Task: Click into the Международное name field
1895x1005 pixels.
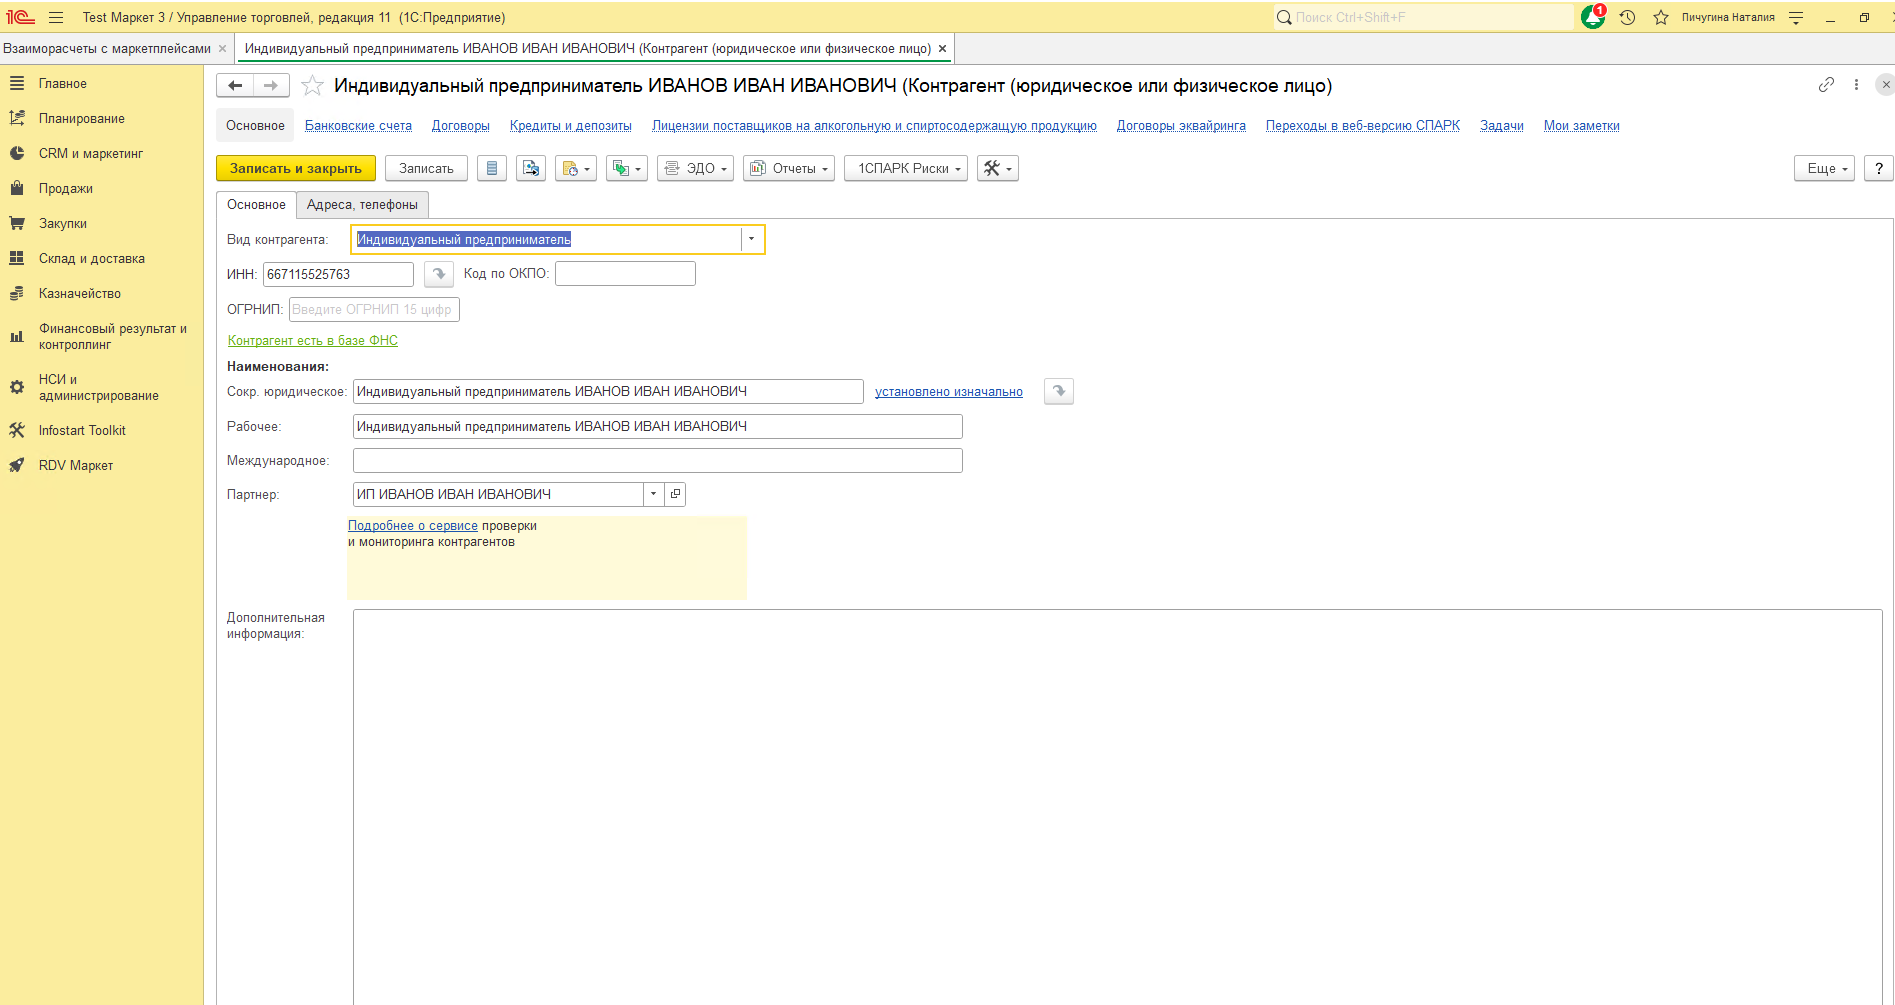Action: (x=658, y=460)
